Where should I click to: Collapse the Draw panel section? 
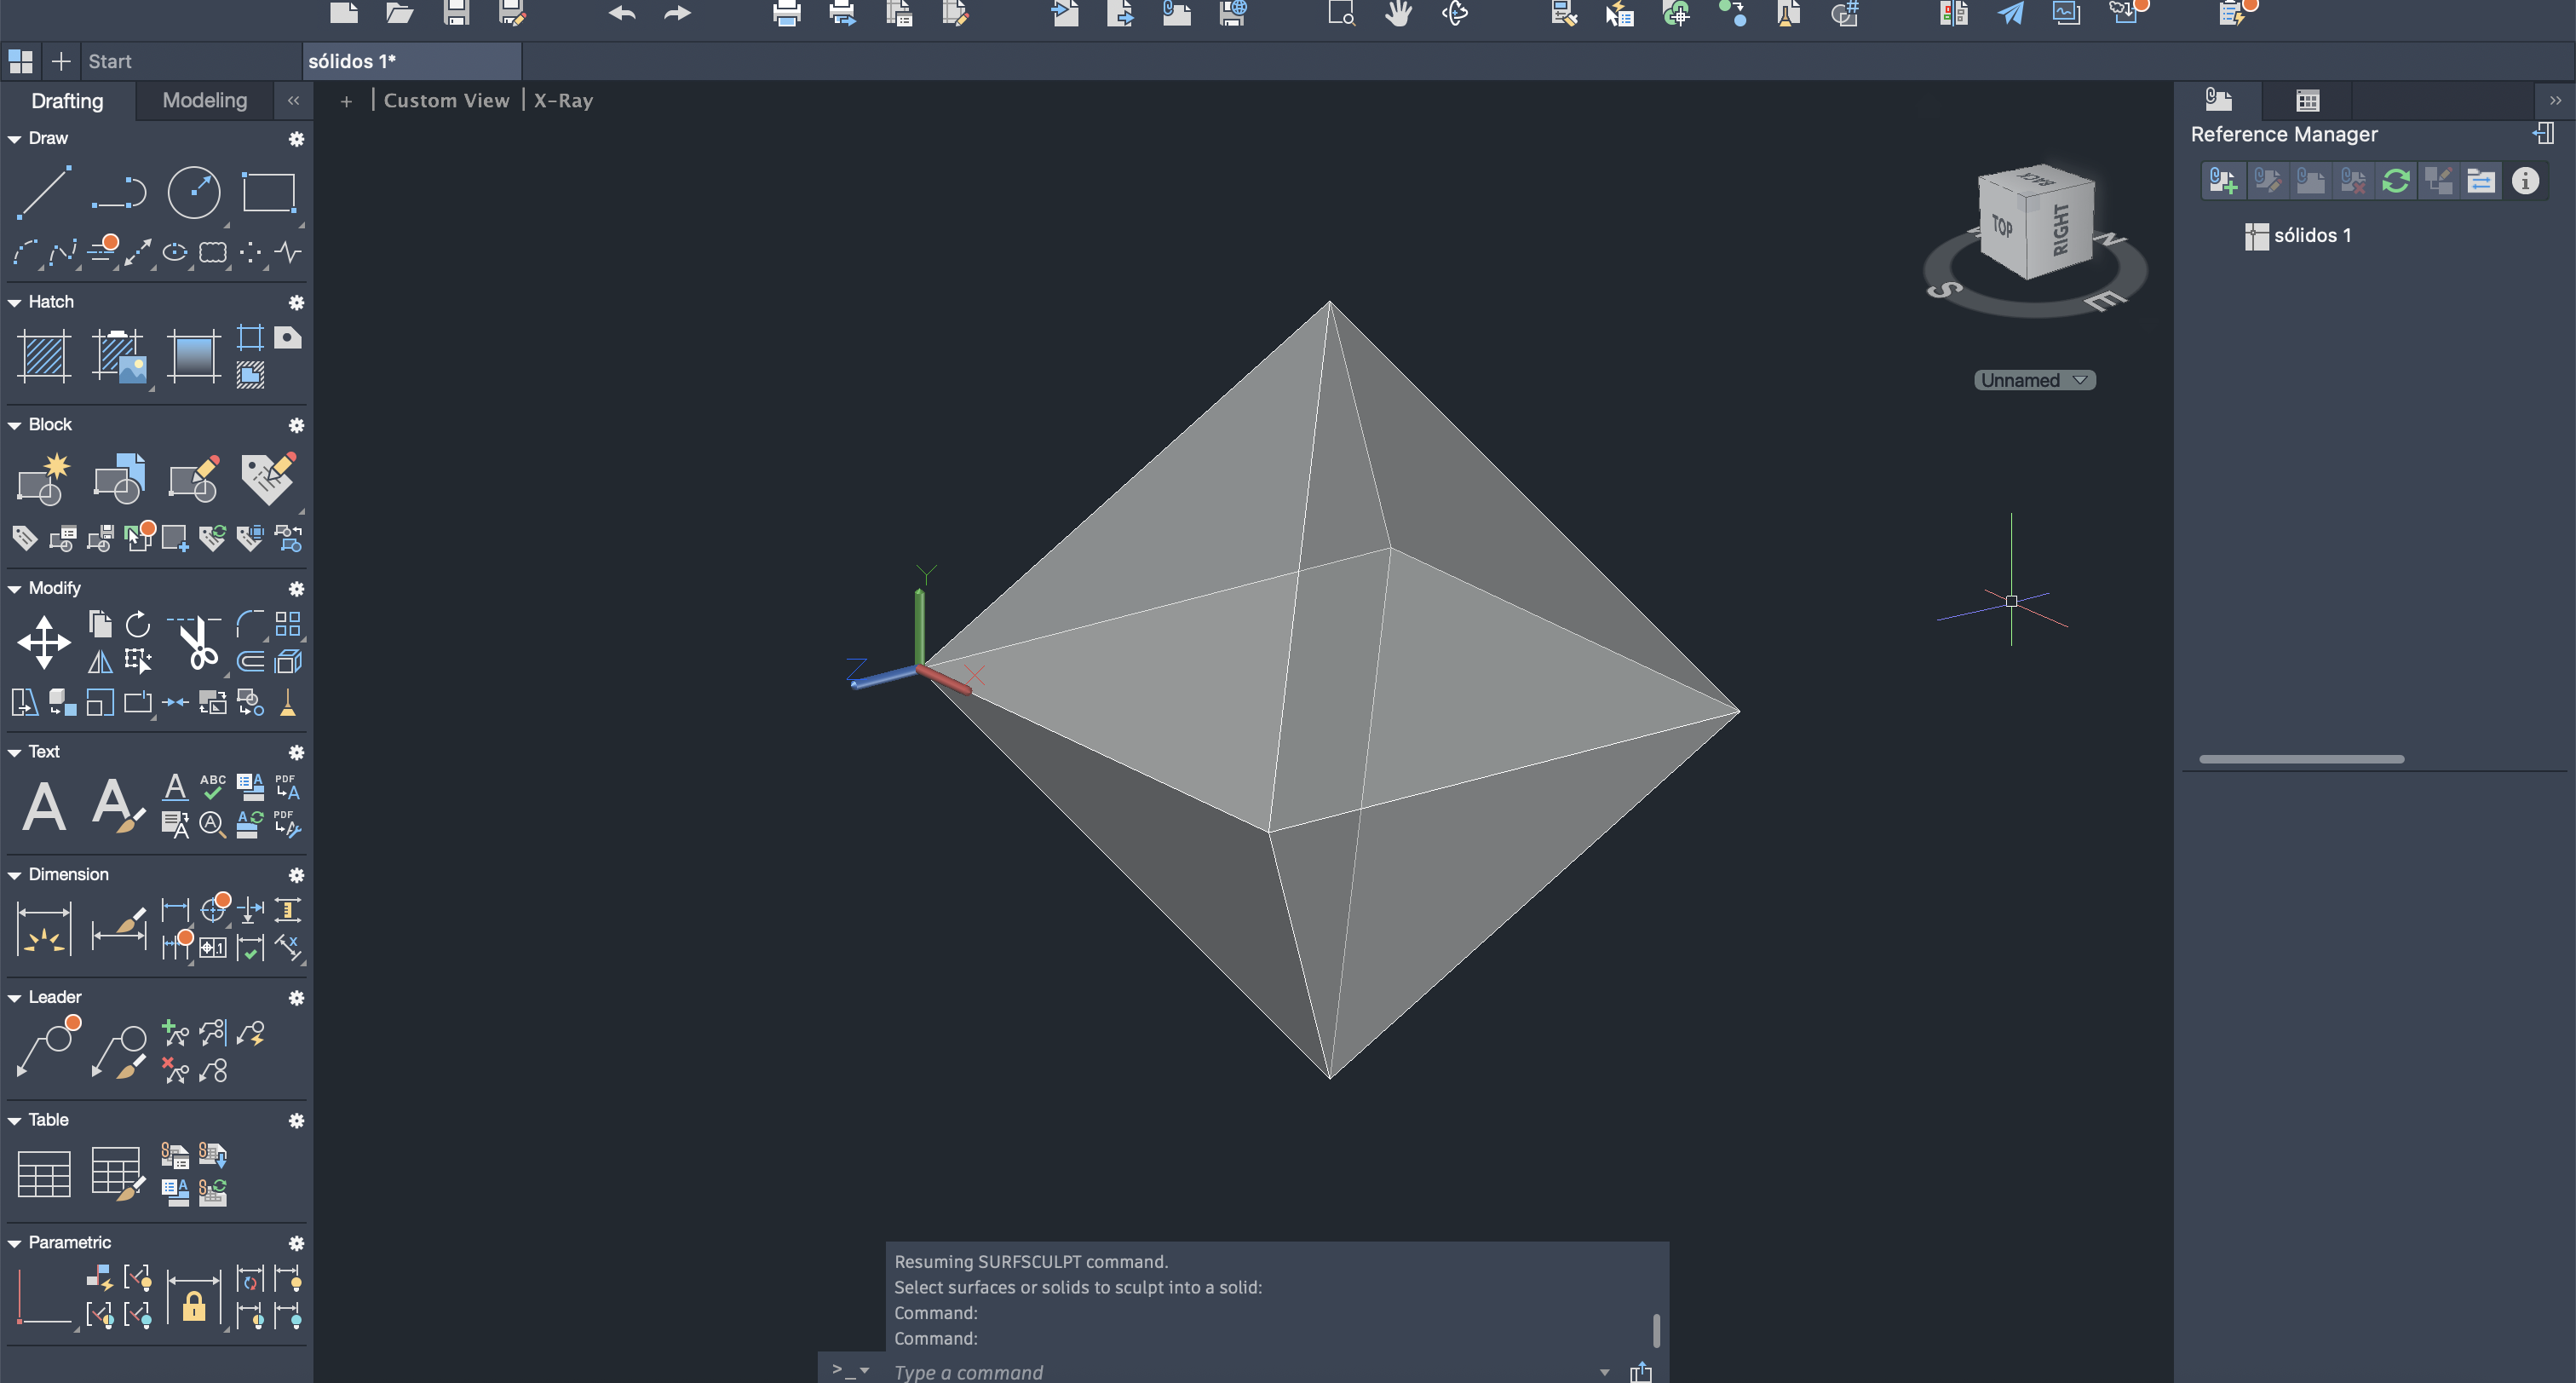15,139
